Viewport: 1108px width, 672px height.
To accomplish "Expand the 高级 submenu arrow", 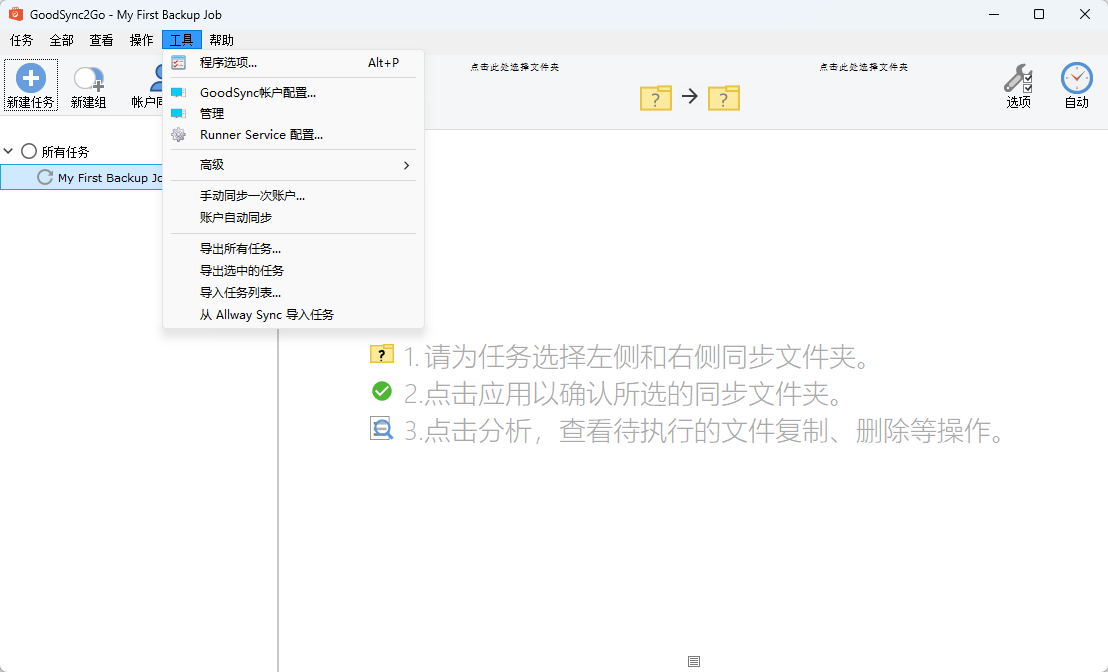I will click(x=406, y=165).
